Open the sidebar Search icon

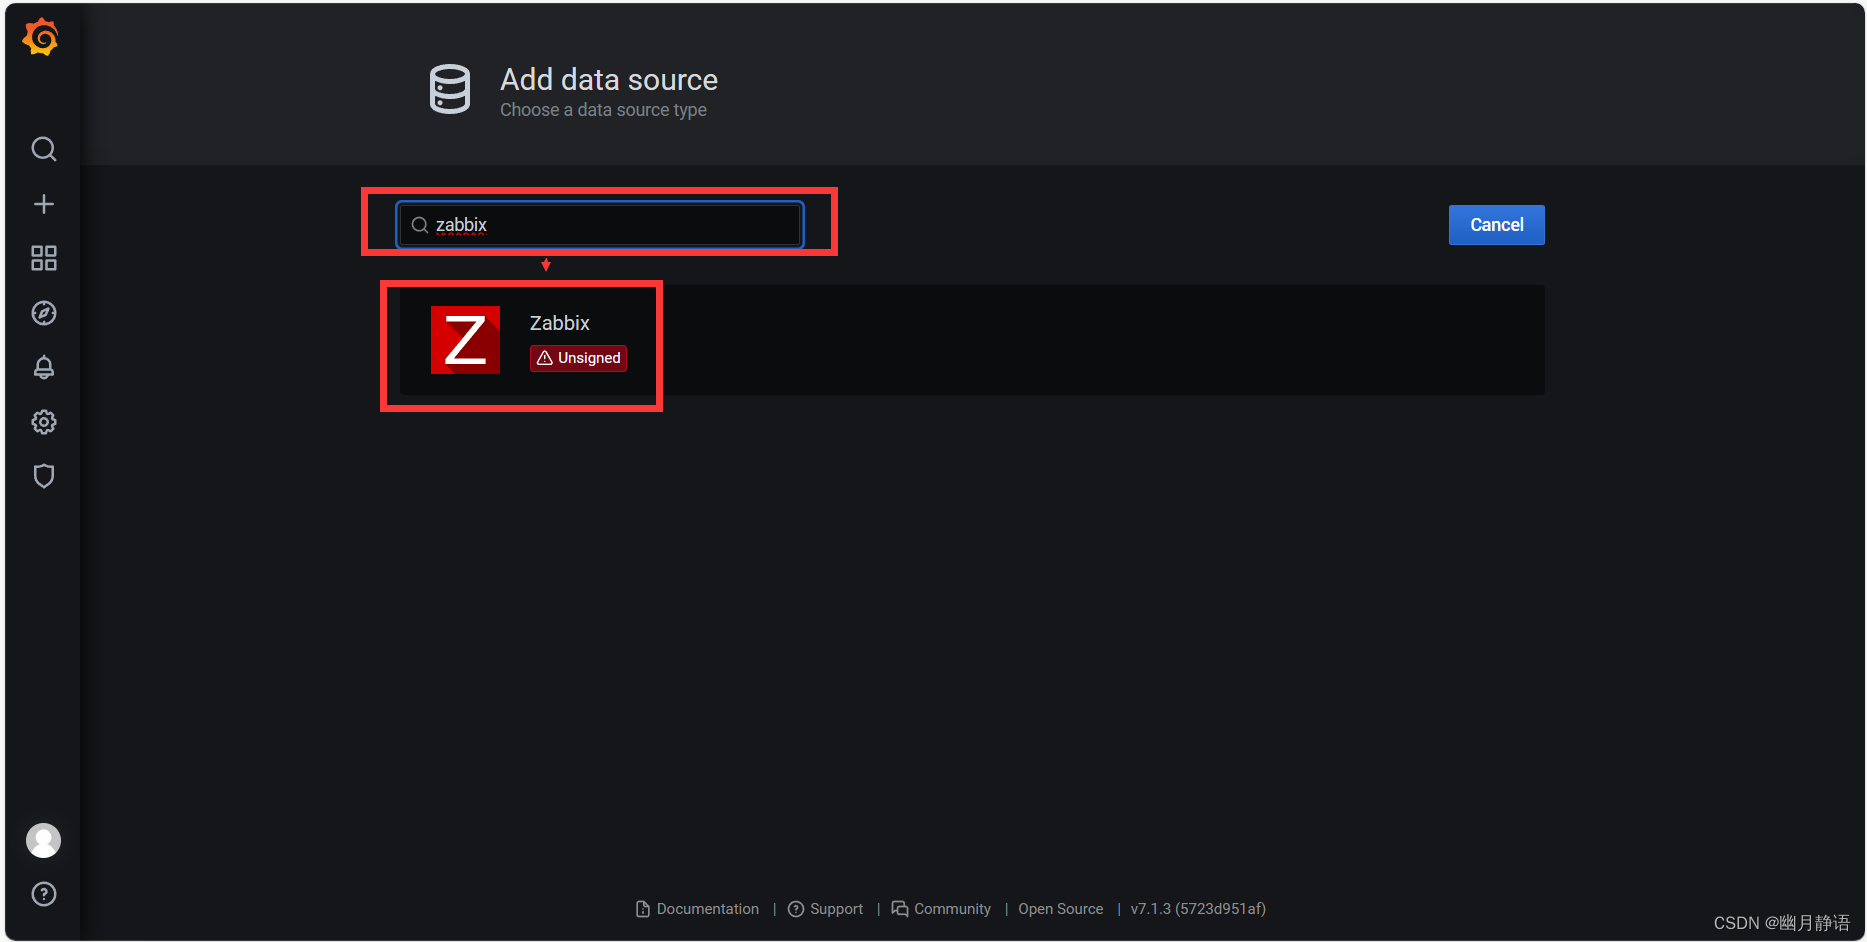click(43, 149)
